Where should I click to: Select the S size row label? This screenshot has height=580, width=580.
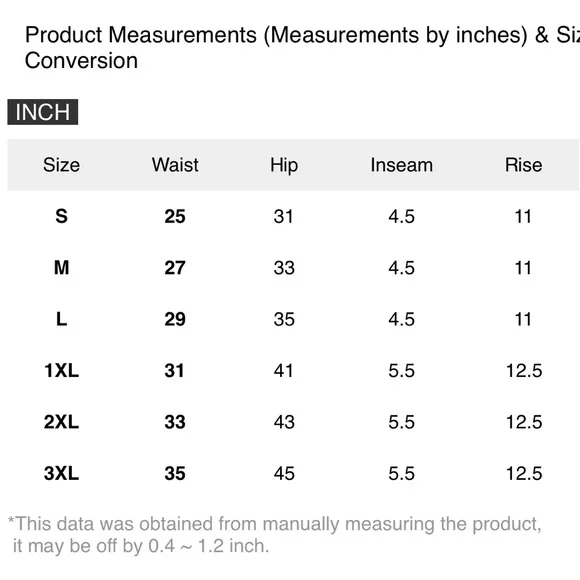click(x=61, y=216)
